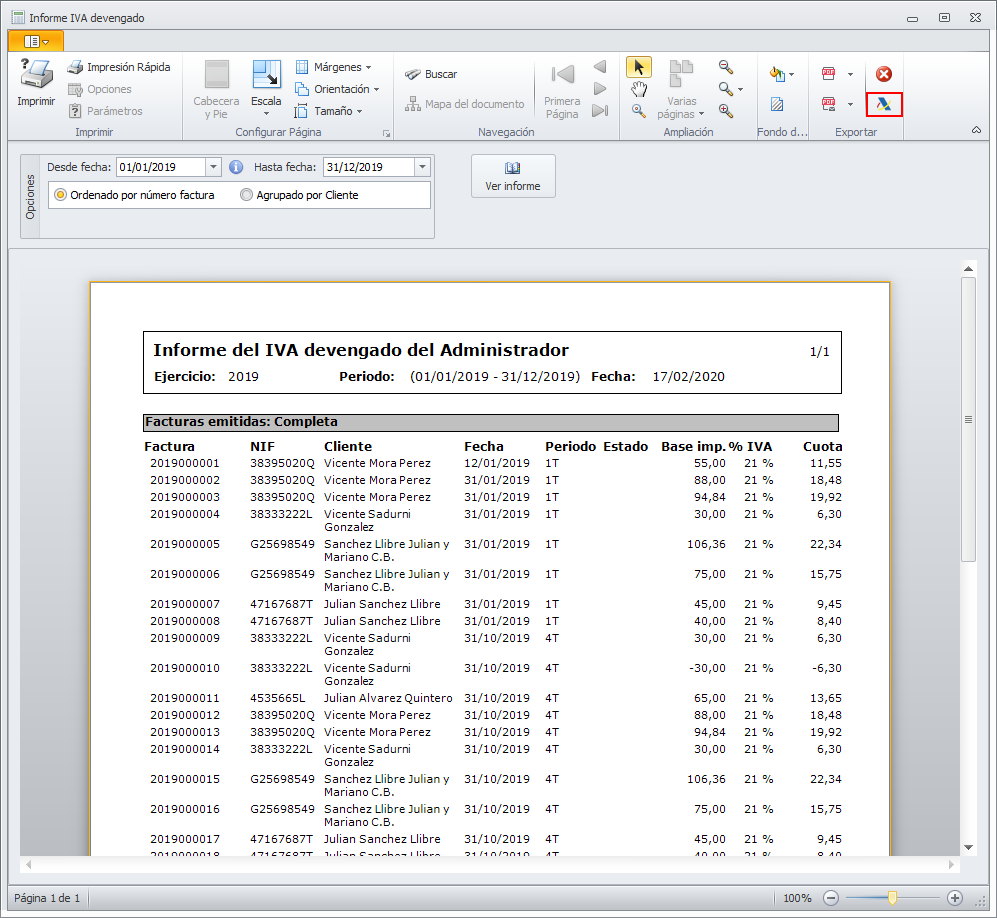Select Ordenado por número factura option
The height and width of the screenshot is (918, 997).
61,195
